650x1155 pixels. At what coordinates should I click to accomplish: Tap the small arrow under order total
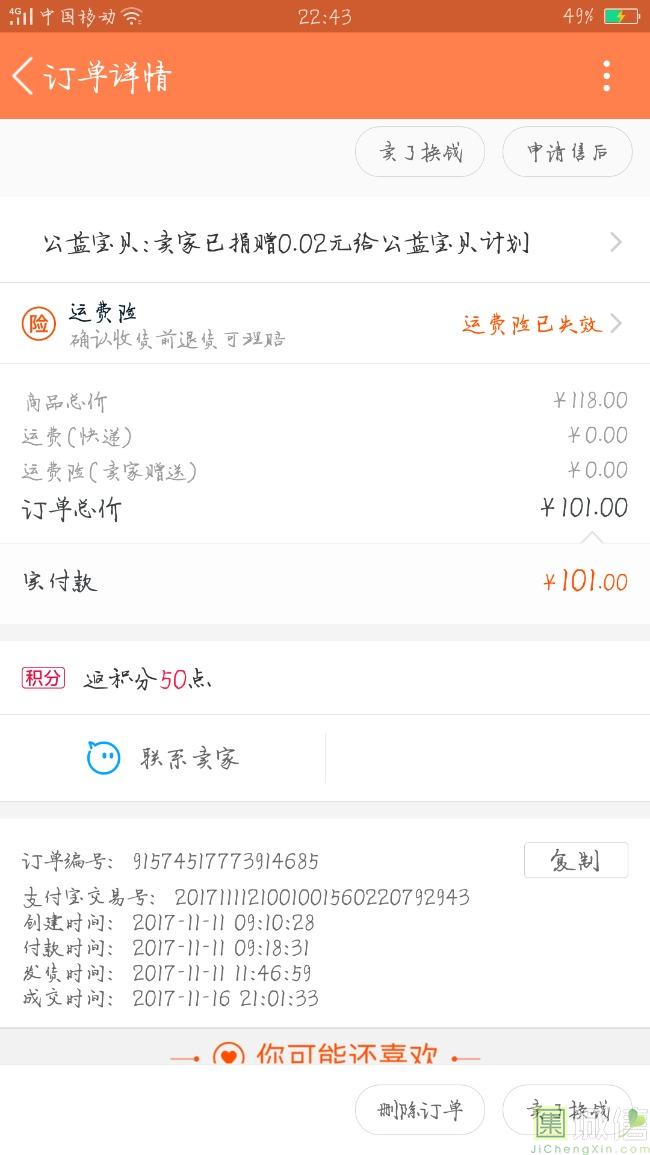tap(592, 538)
